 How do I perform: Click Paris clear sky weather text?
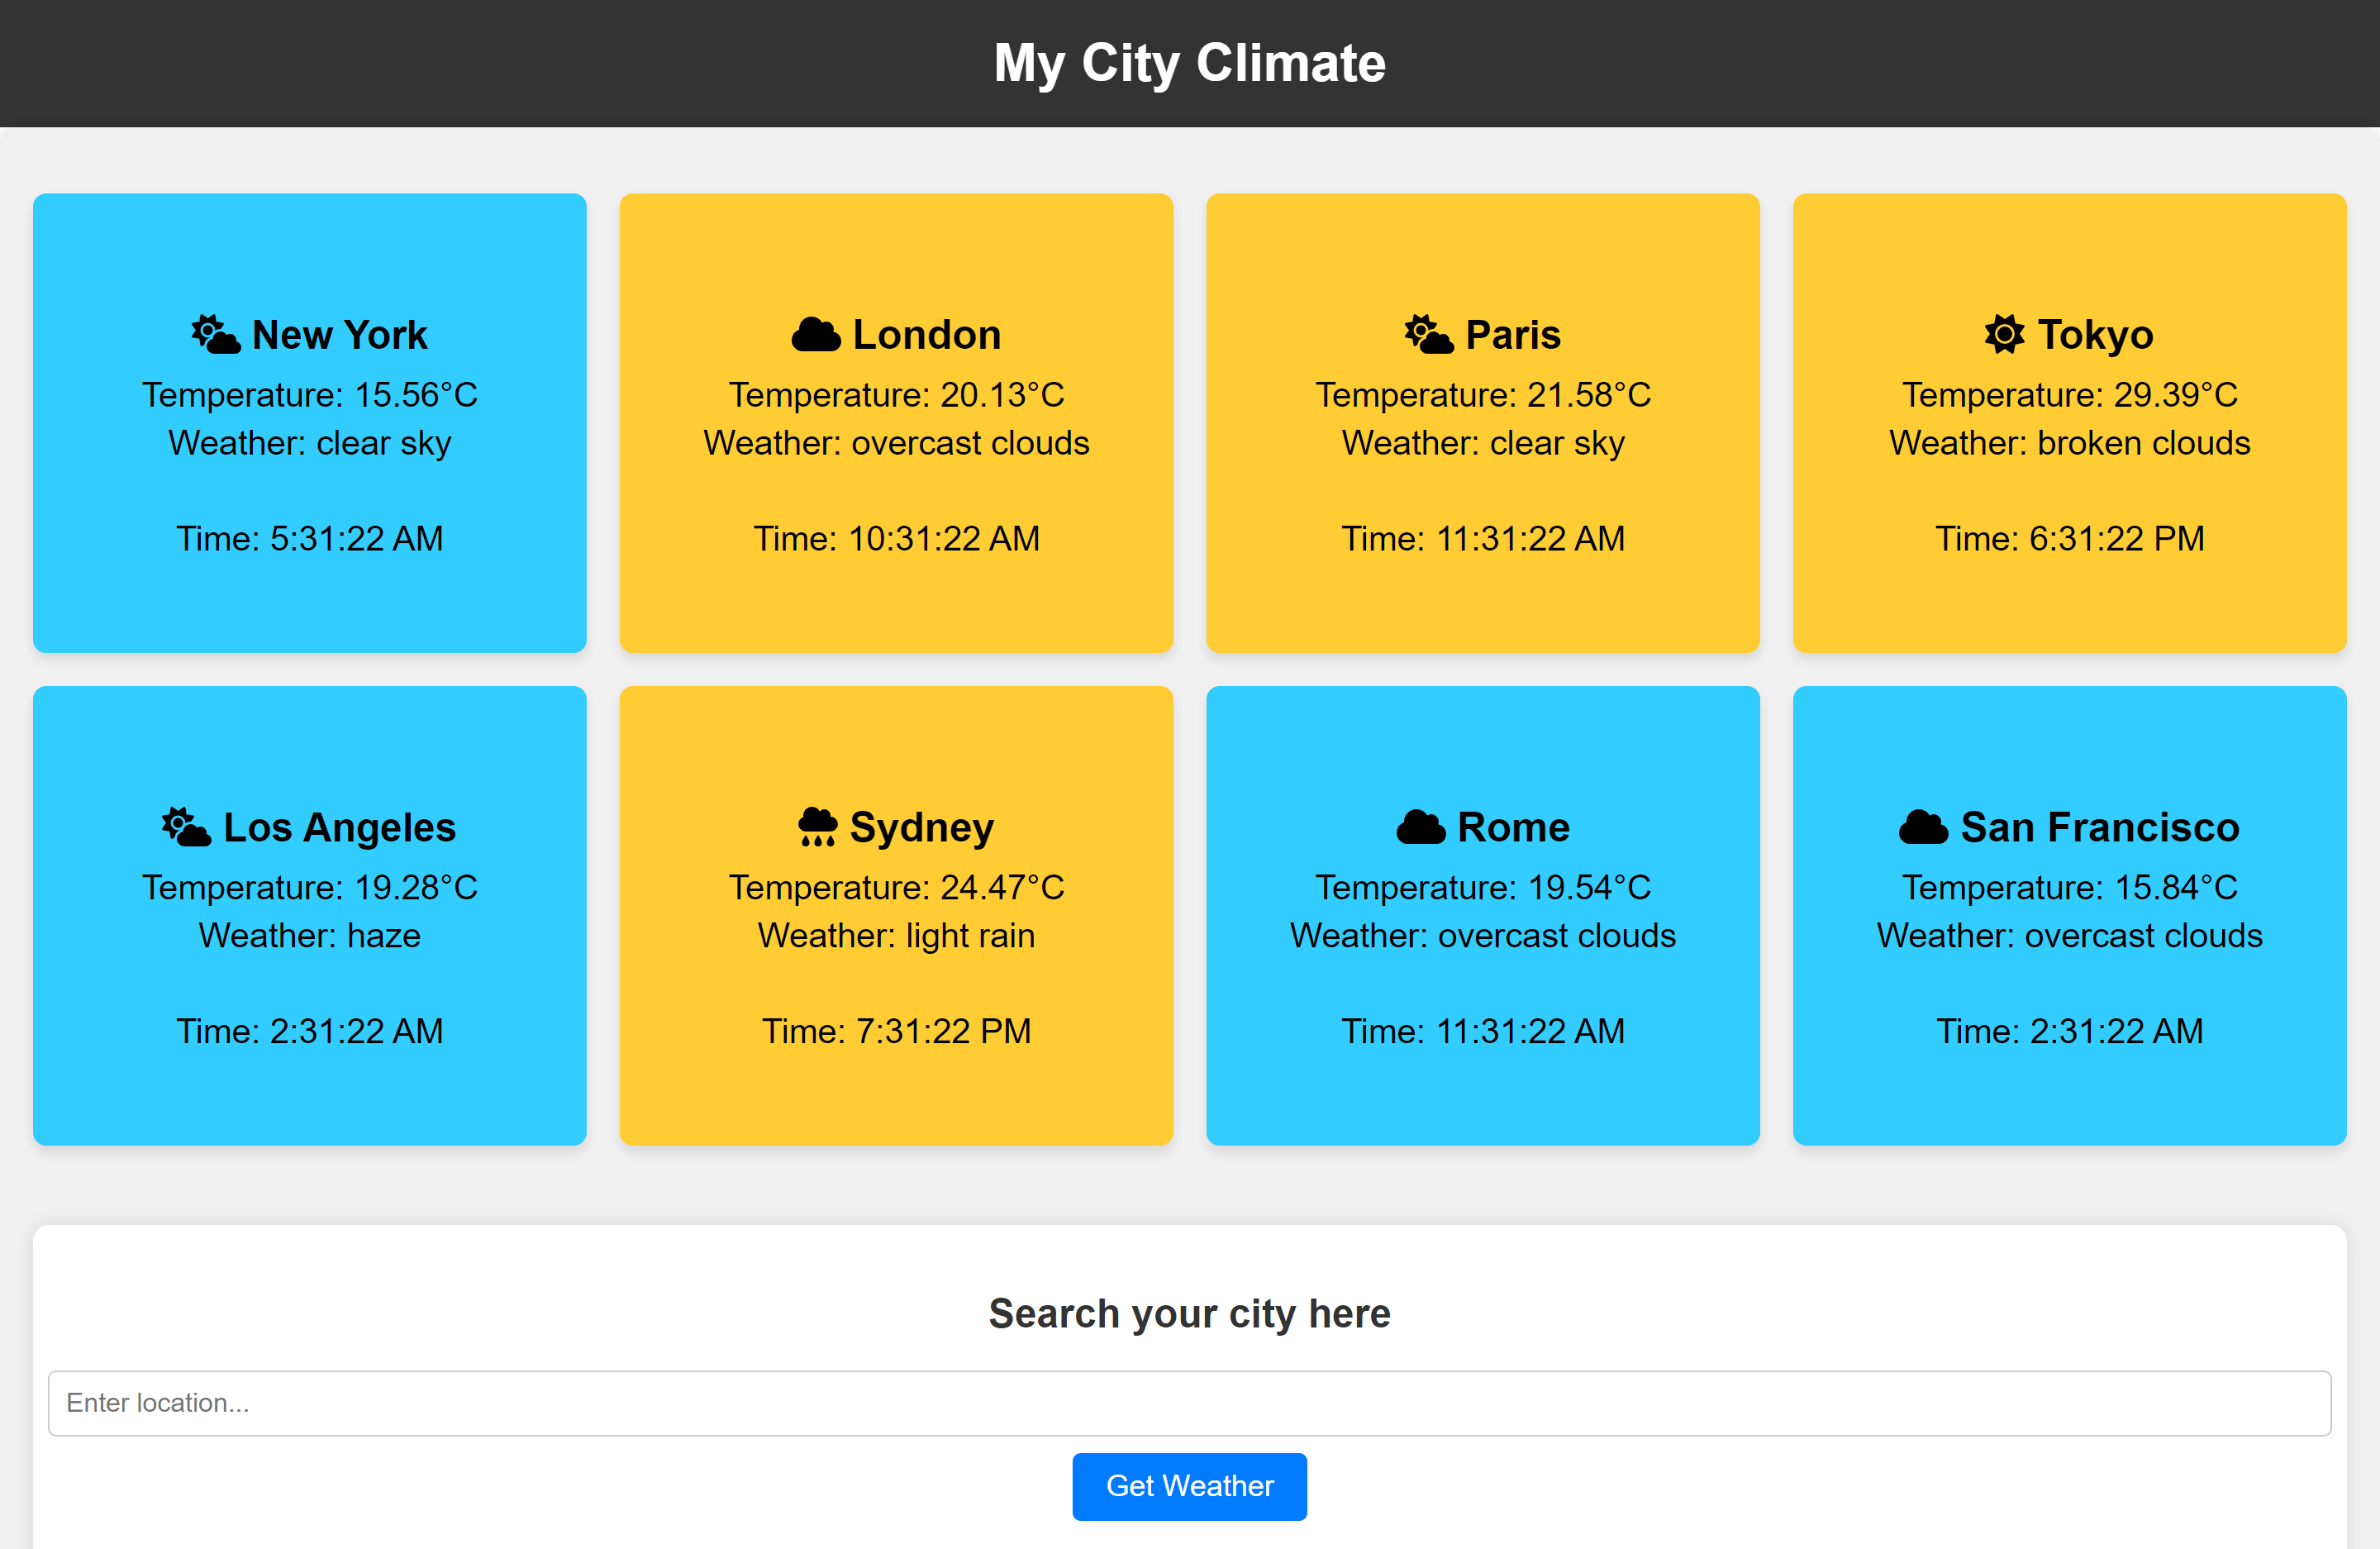[x=1482, y=443]
